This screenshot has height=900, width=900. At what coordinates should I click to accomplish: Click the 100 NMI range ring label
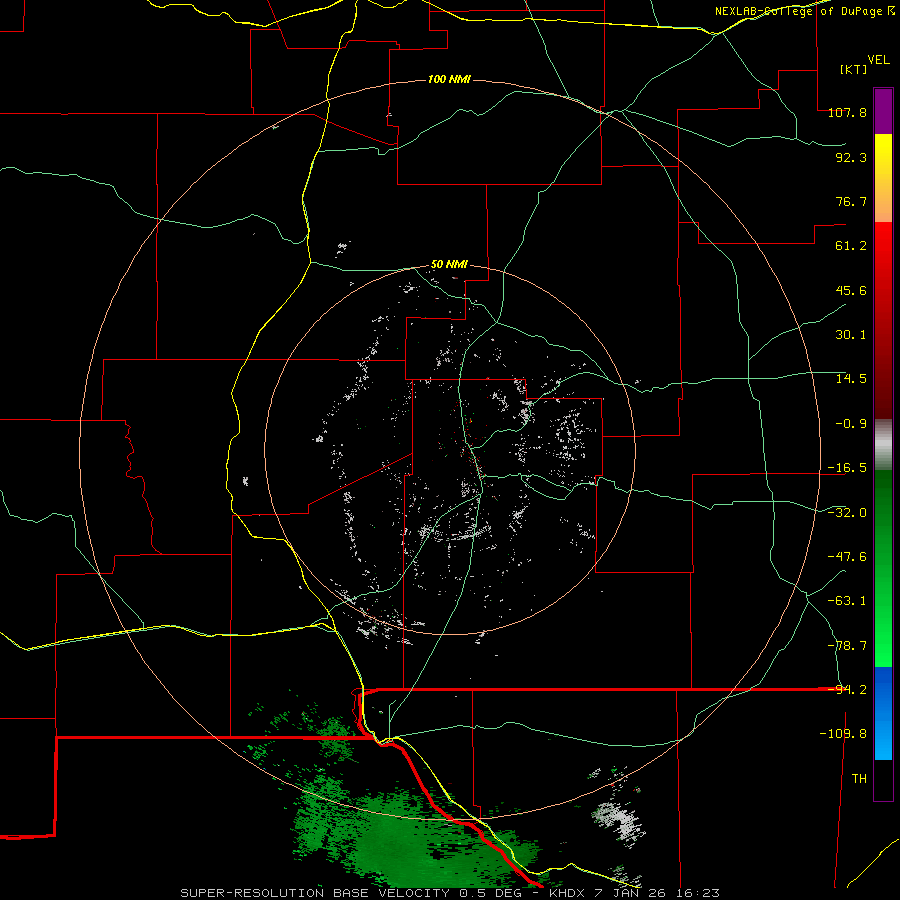tap(449, 79)
